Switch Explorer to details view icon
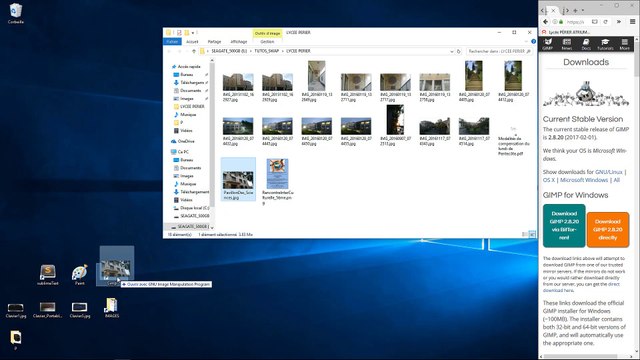The height and width of the screenshot is (360, 640). [x=524, y=234]
